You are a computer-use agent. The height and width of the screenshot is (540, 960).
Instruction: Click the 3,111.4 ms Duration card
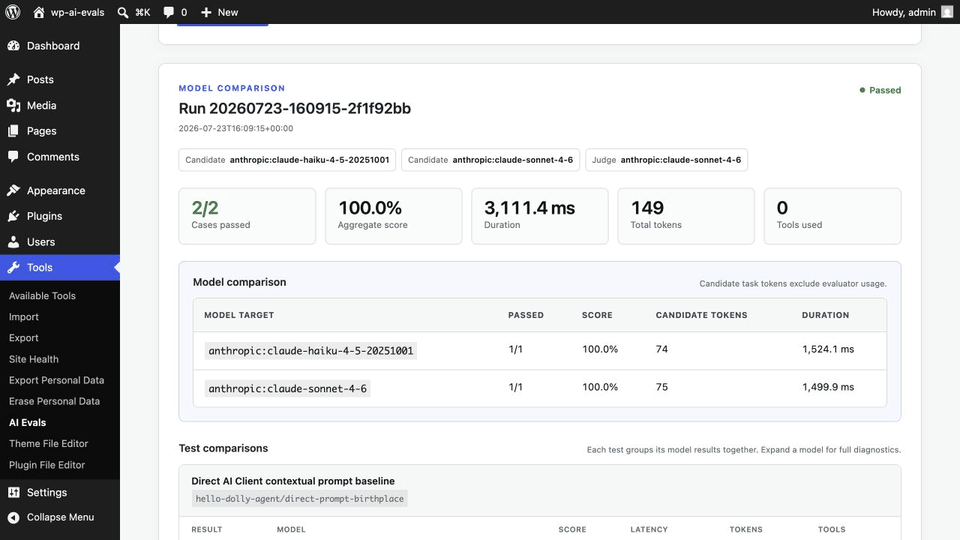pos(540,216)
